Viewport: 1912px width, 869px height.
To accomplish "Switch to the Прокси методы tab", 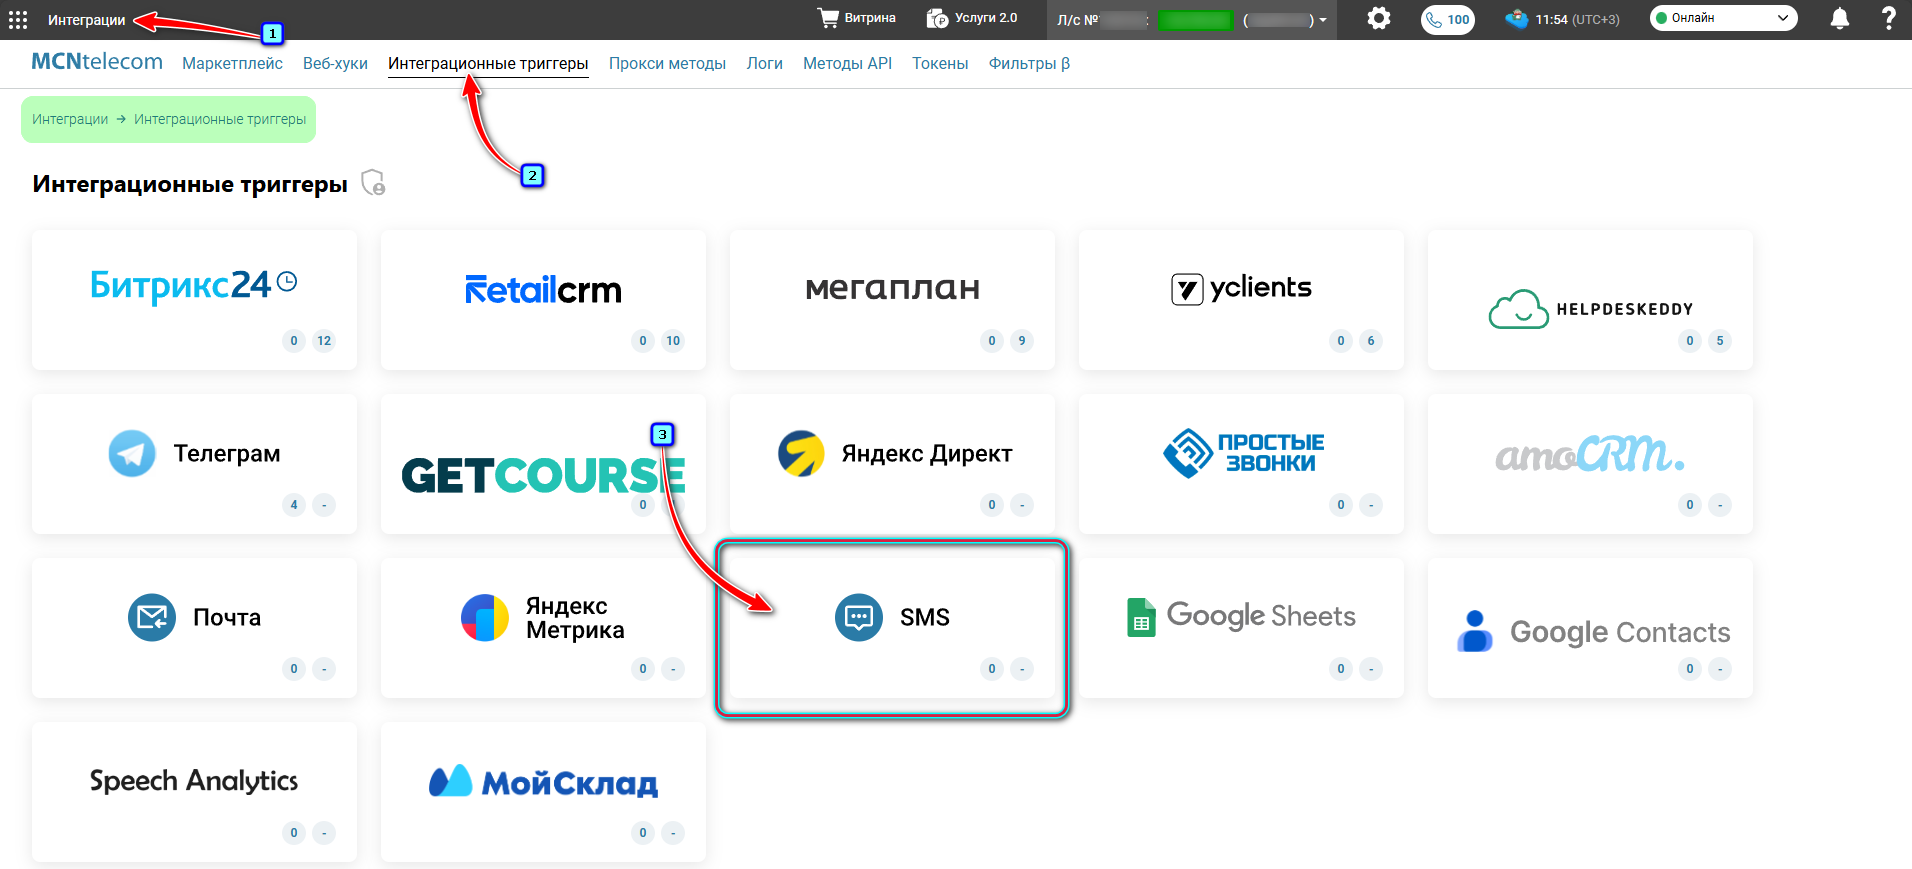I will point(667,63).
